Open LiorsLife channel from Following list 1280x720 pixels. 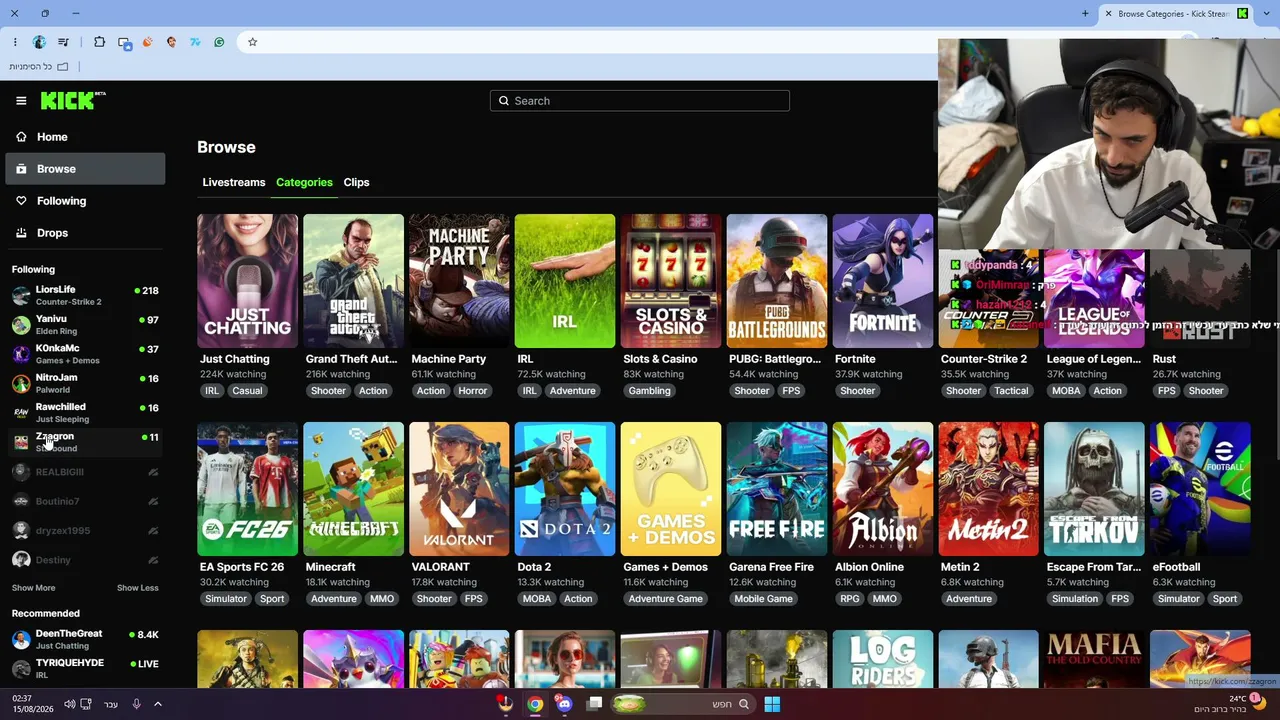[85, 296]
